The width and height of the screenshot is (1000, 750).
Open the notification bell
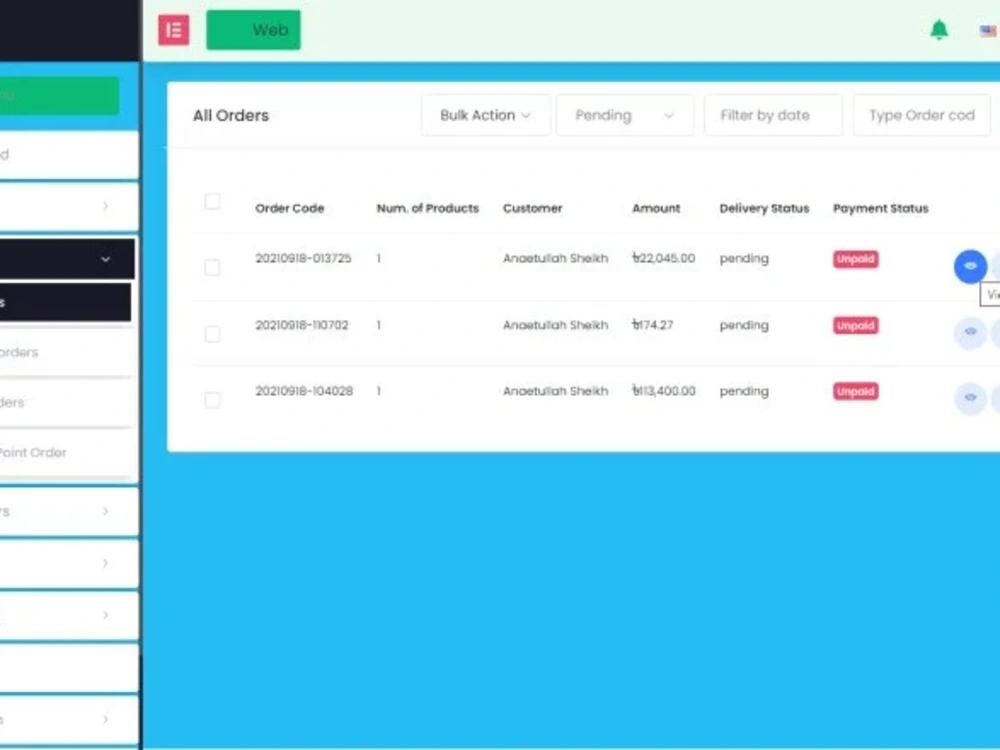(x=939, y=30)
